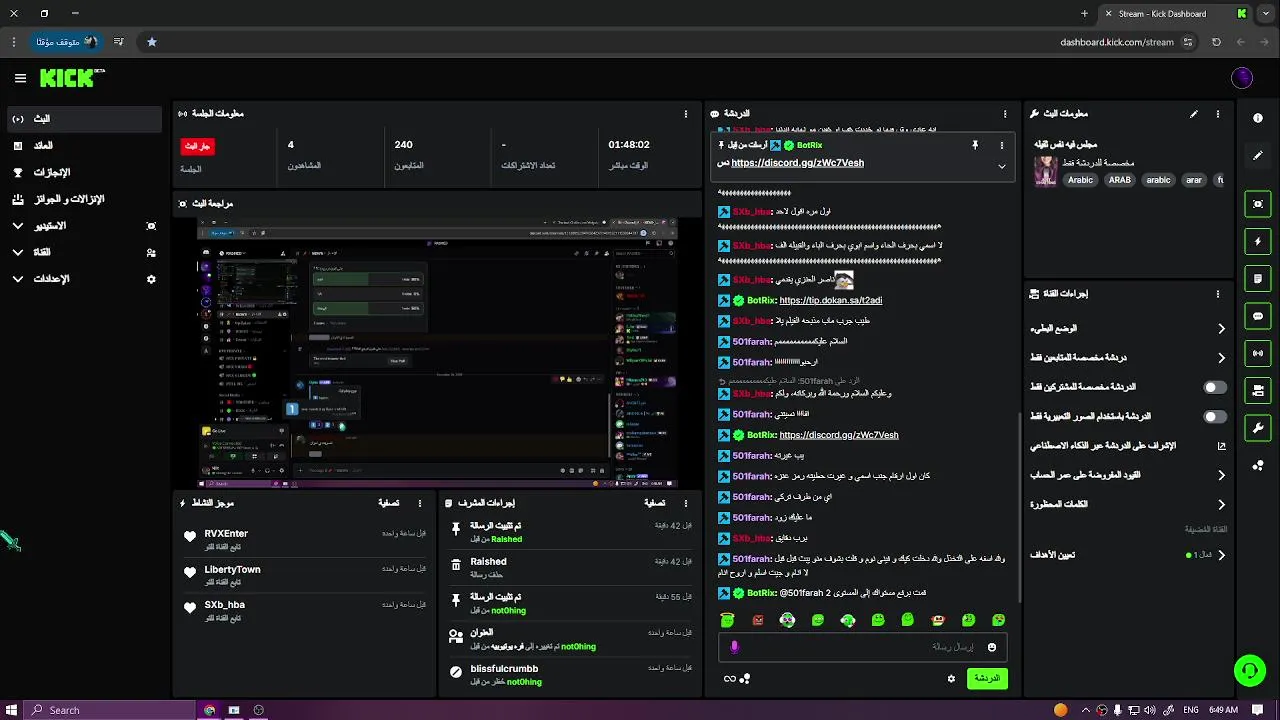Screen dimensions: 1280x720
Task: Click infinity icon below message box
Action: 730,679
